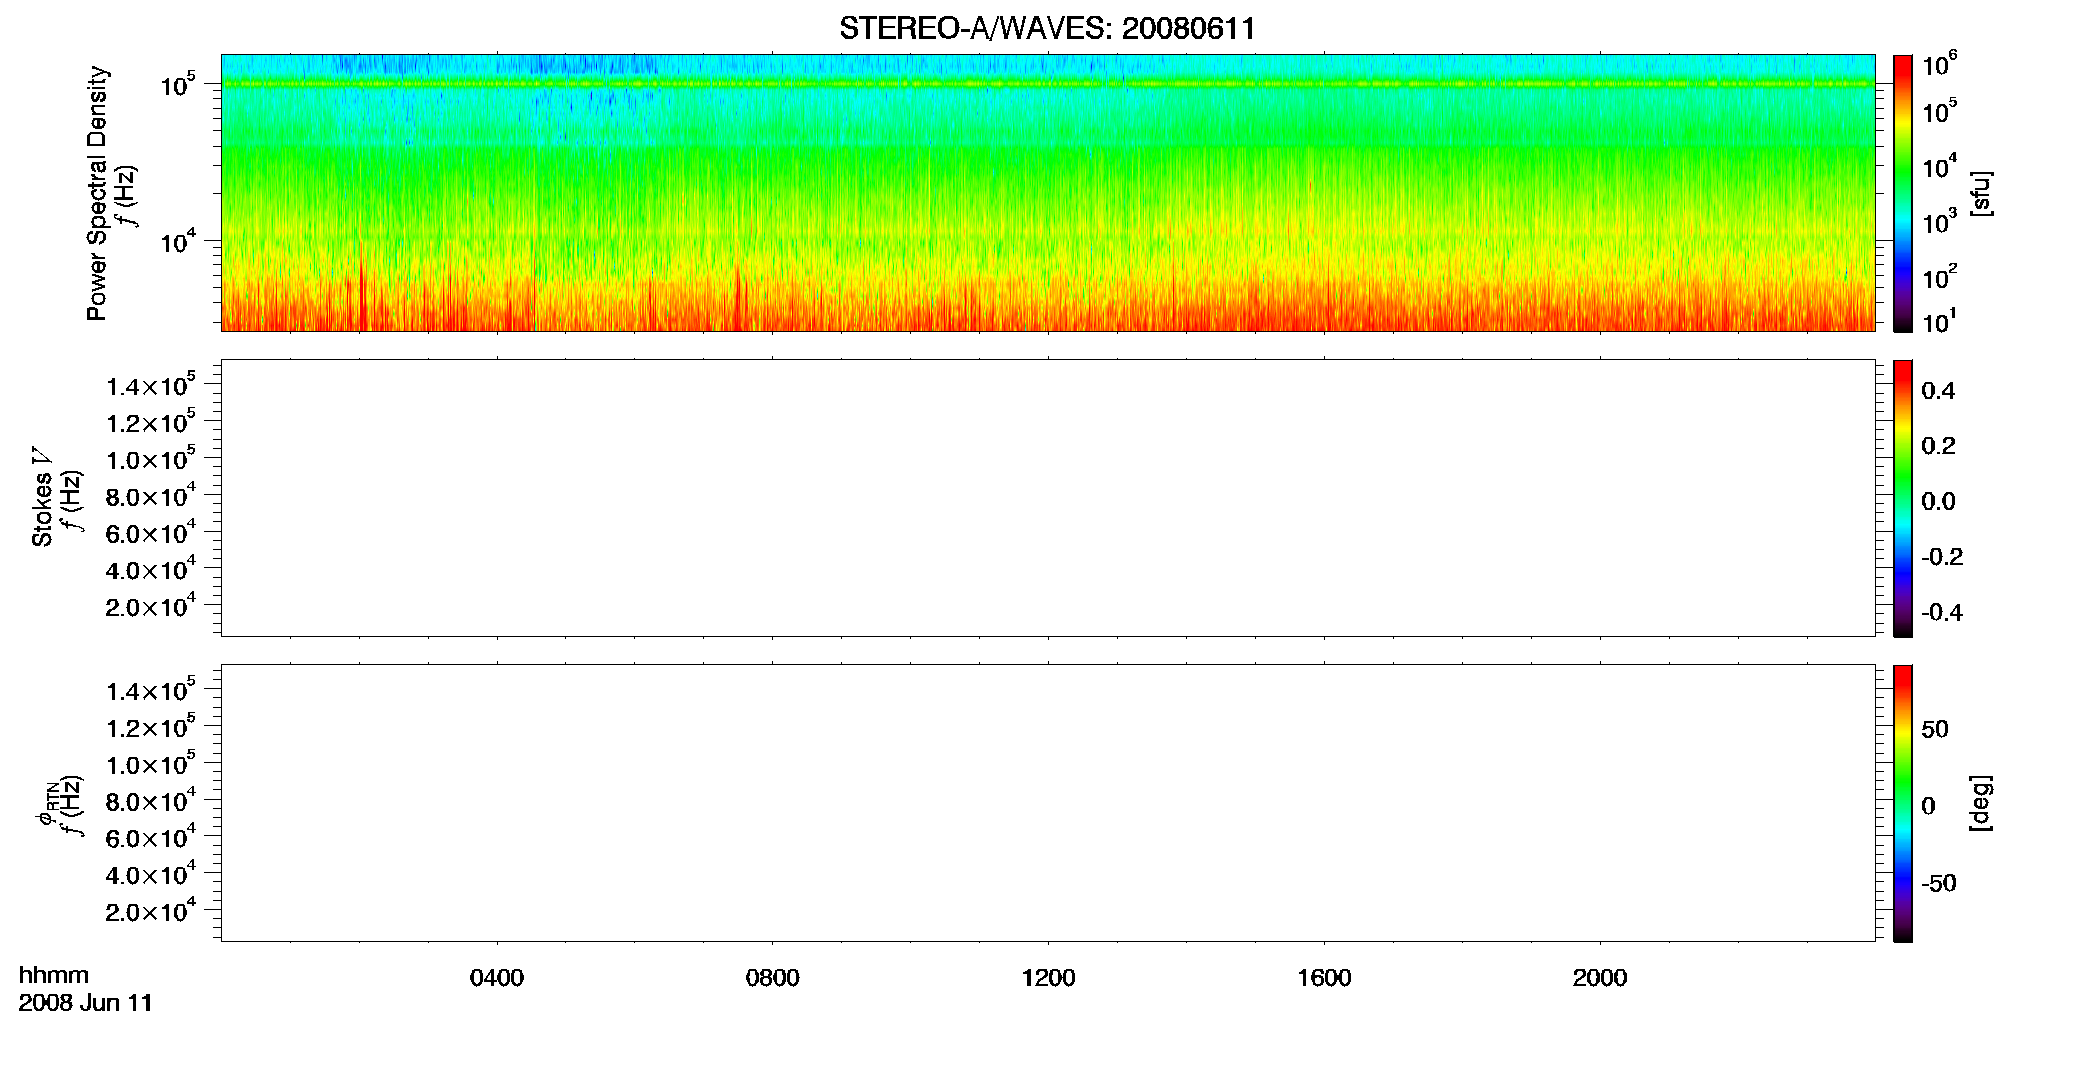Select the Power Spectral Density axis label
2096x1080 pixels.
coord(96,193)
